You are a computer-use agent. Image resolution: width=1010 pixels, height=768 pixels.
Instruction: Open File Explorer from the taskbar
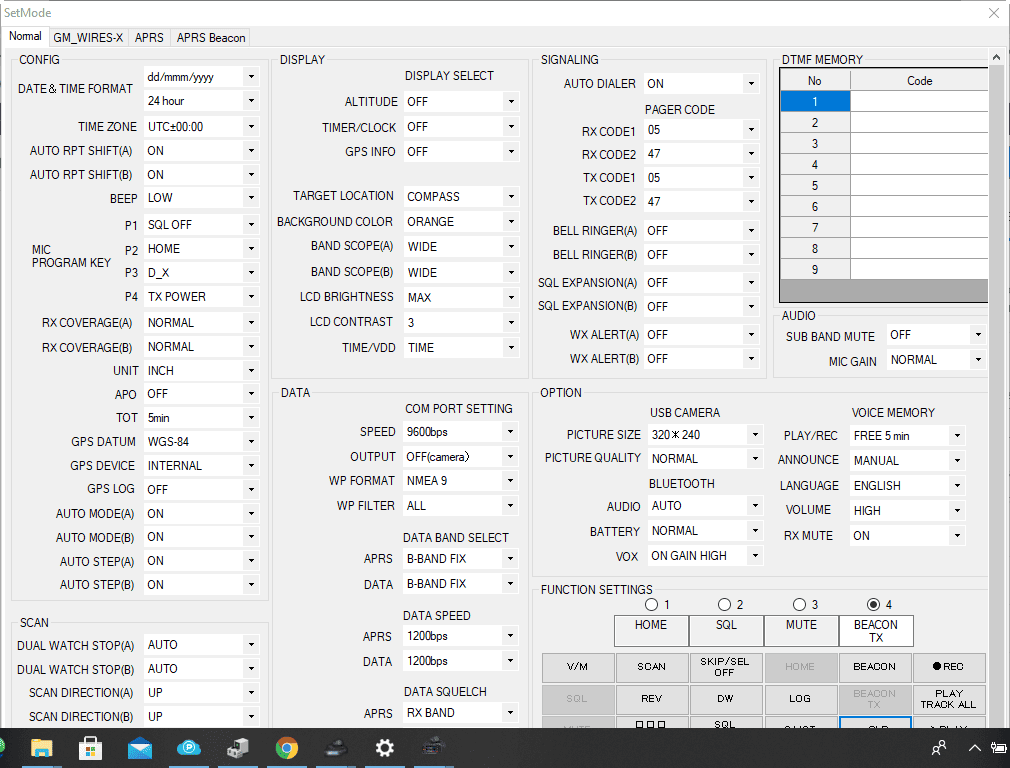42,747
